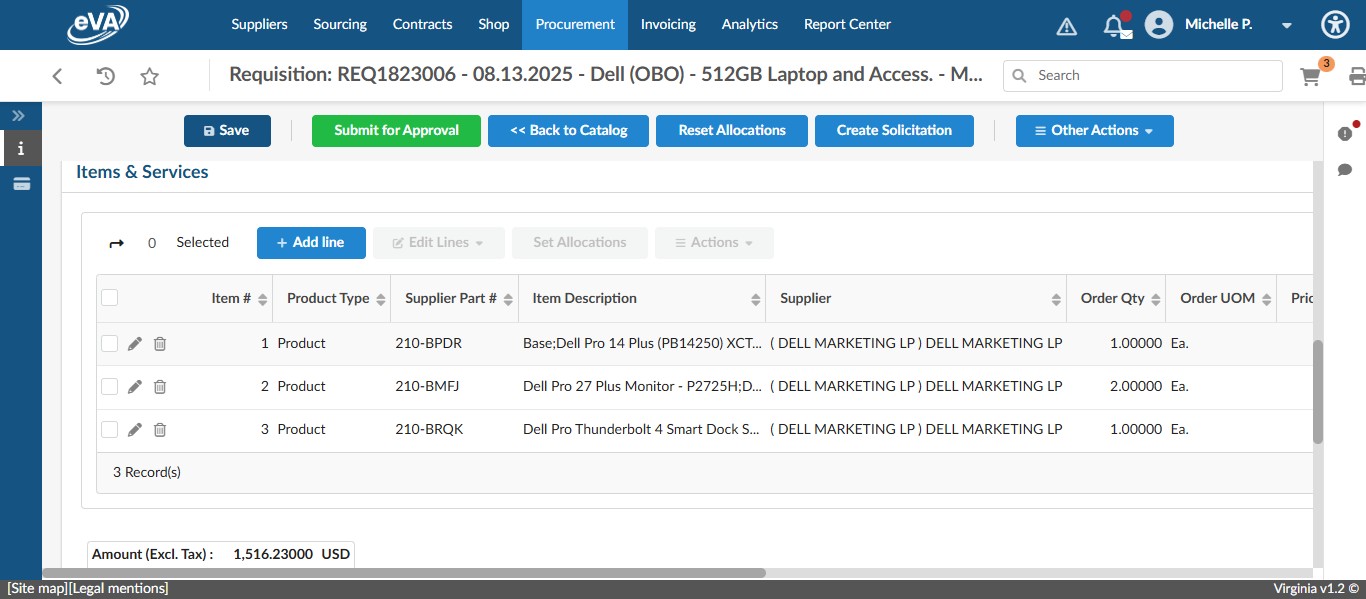Open the Other Actions dropdown
1366x599 pixels.
(x=1094, y=130)
